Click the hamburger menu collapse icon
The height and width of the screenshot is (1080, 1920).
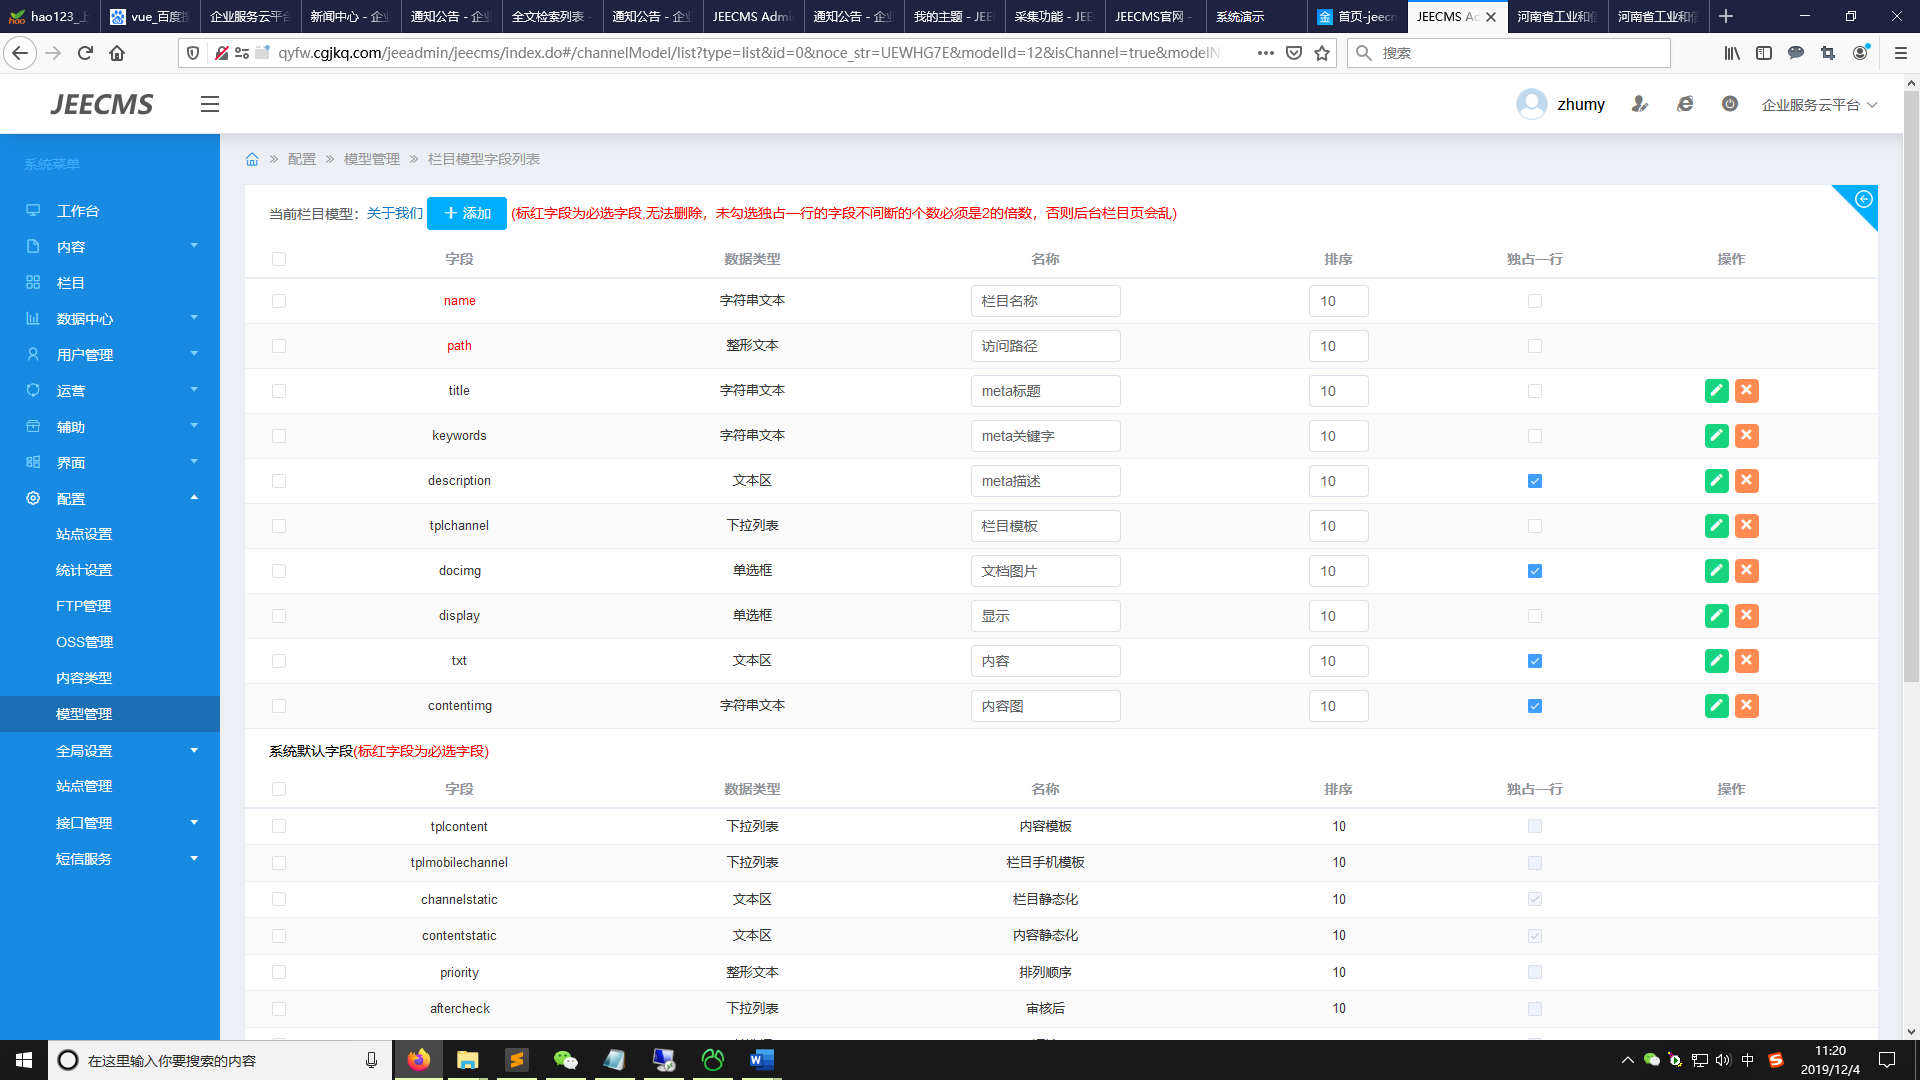click(x=209, y=104)
